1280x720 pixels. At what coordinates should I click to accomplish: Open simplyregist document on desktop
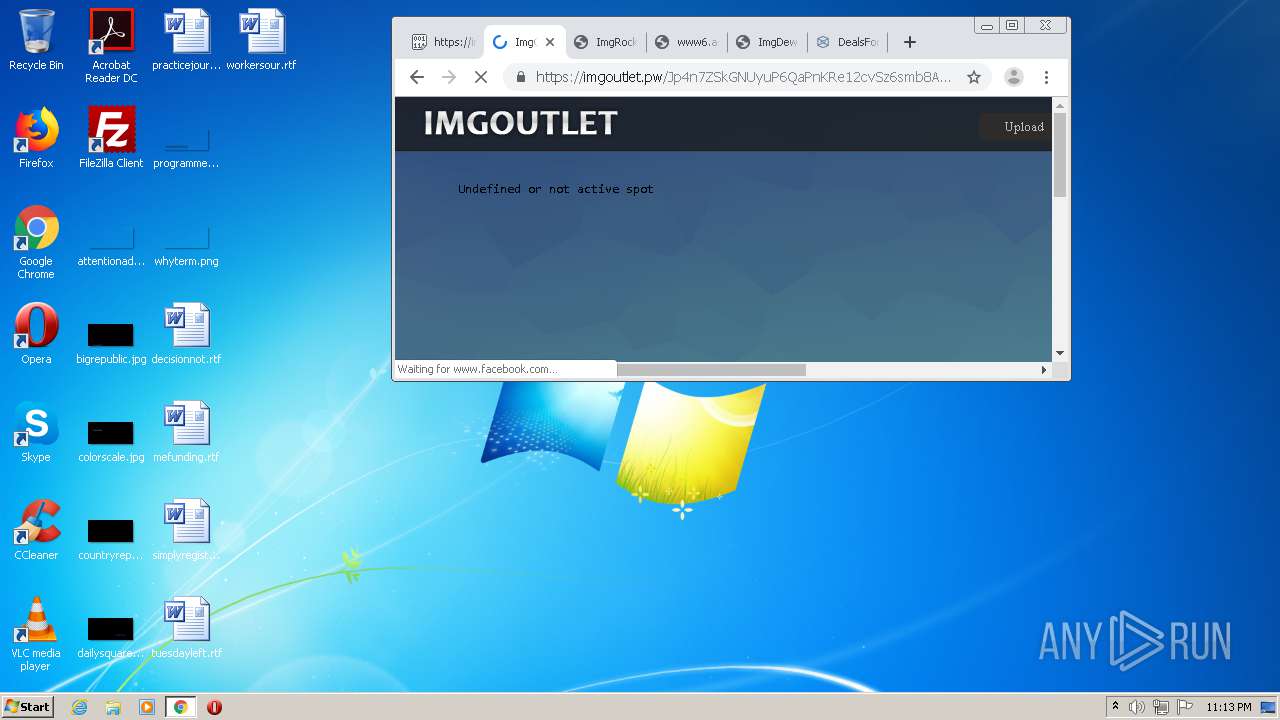pyautogui.click(x=186, y=530)
